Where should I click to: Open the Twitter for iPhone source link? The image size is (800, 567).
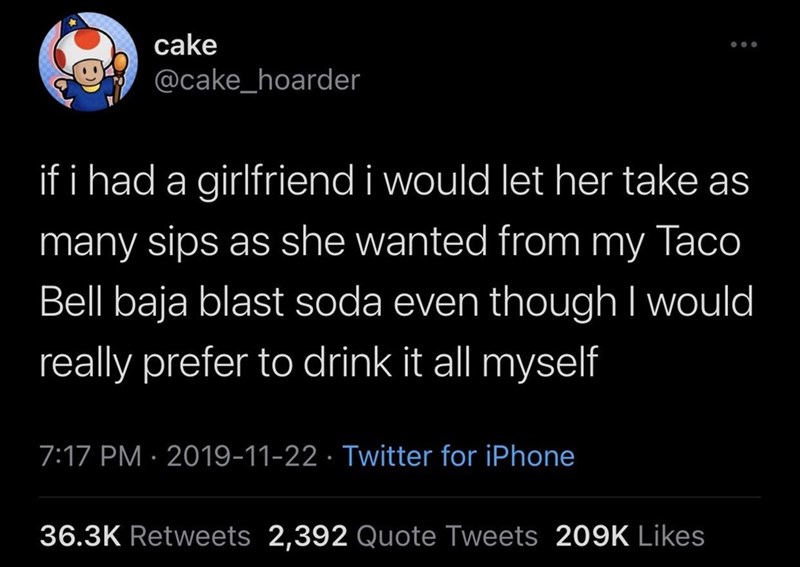coord(458,457)
